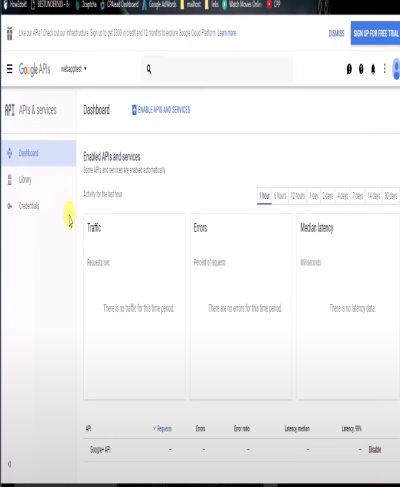Open Dashboard in the sidebar
Screen dimensions: 400x487
tap(38, 153)
